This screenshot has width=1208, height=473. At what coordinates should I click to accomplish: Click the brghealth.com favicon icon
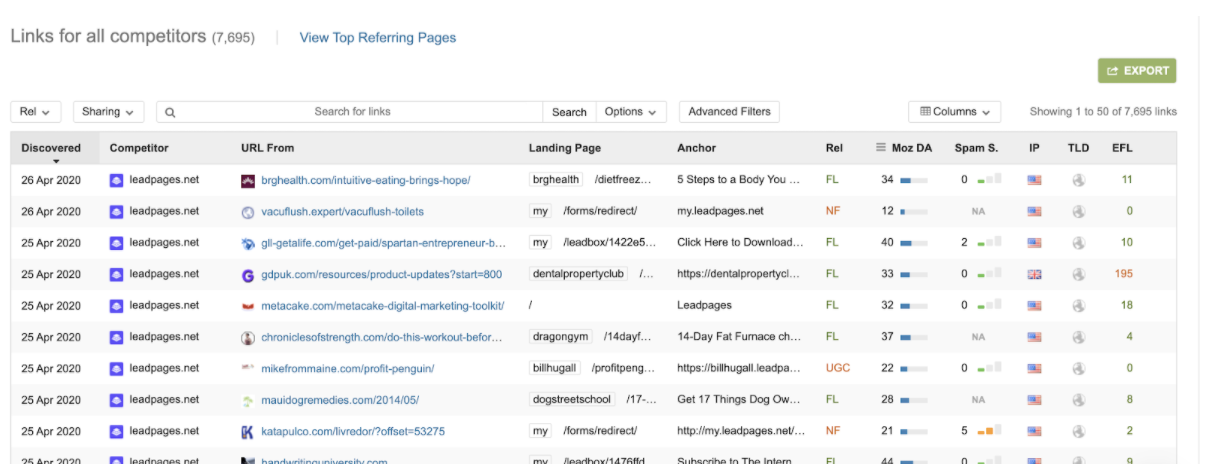click(248, 180)
